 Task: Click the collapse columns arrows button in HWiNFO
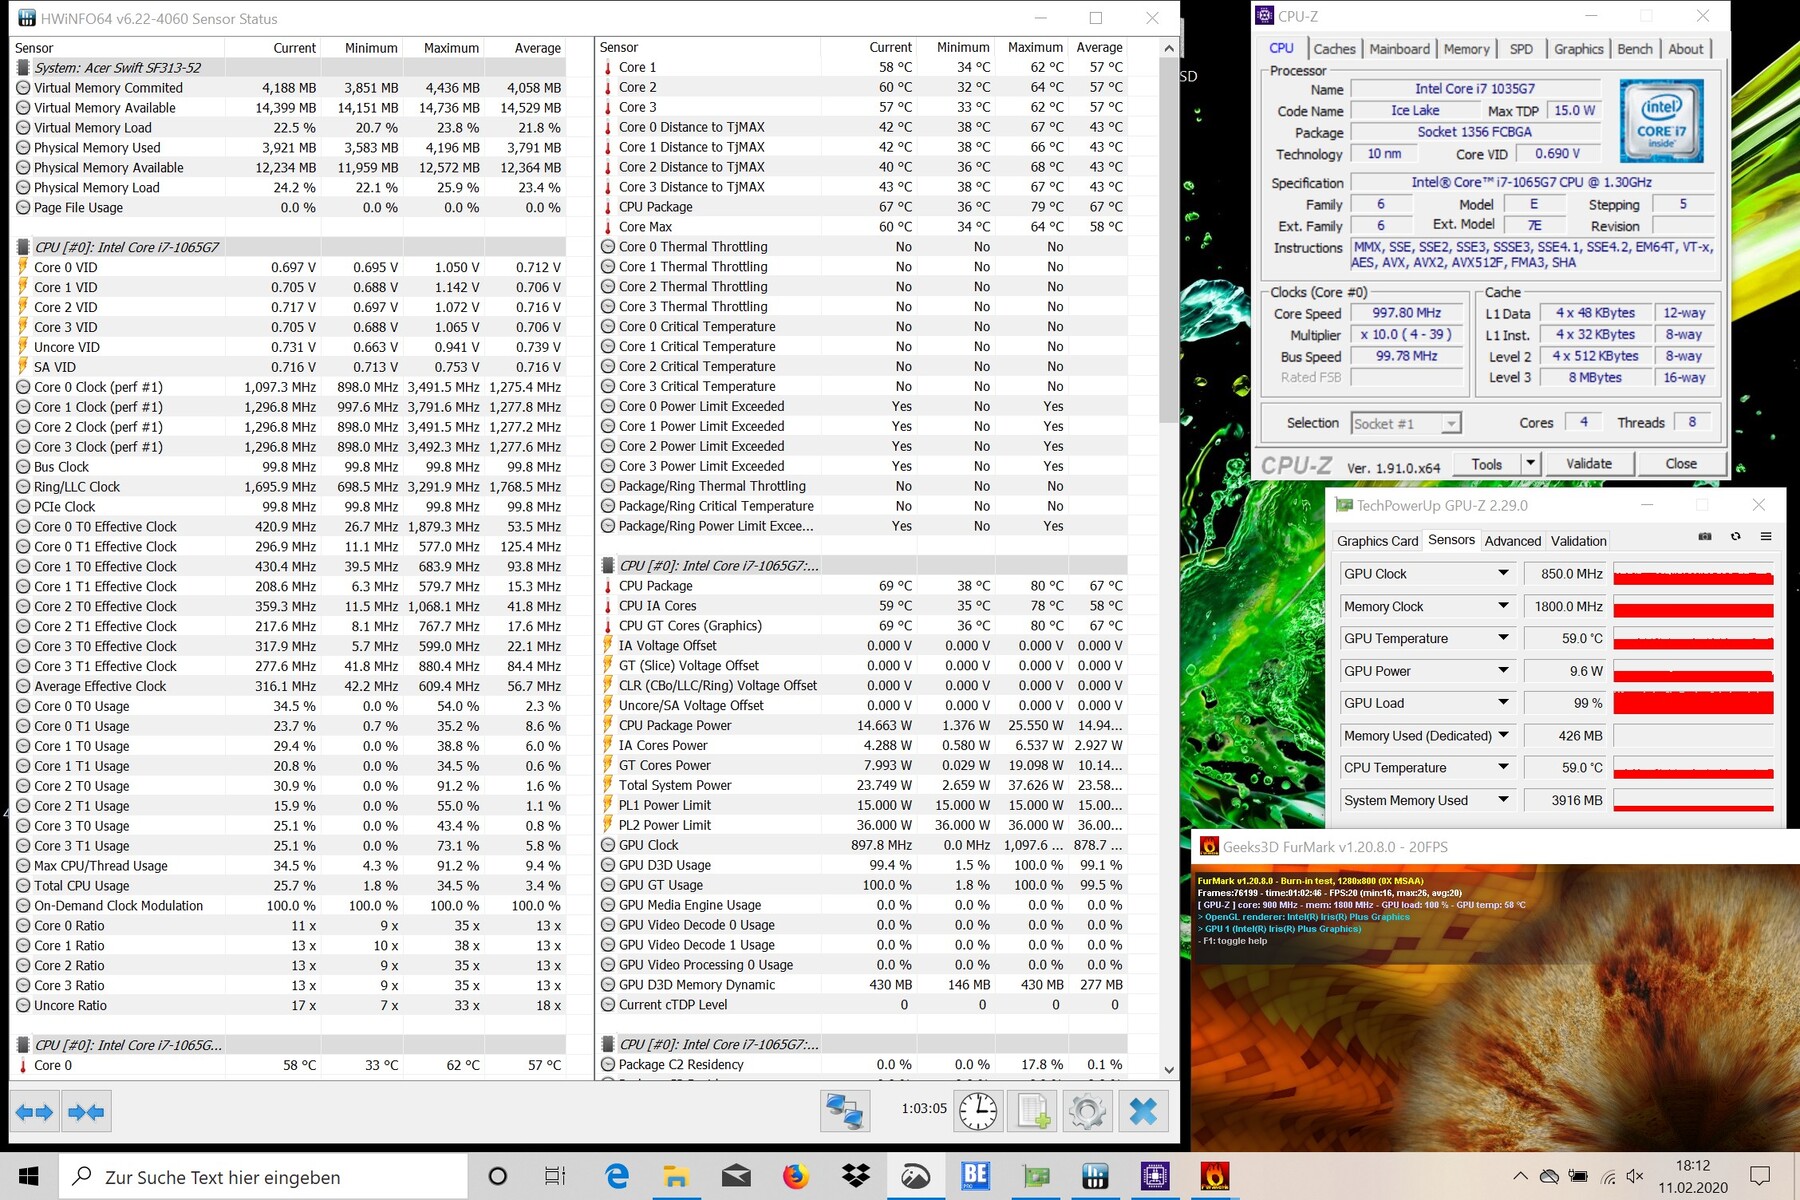(86, 1112)
